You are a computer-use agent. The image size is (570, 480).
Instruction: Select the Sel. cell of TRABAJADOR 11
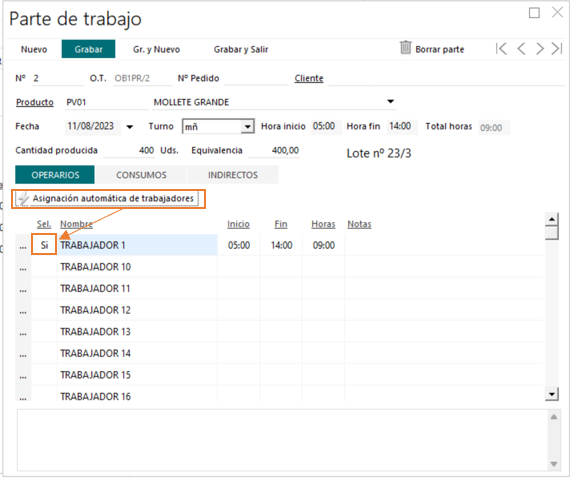pyautogui.click(x=44, y=289)
